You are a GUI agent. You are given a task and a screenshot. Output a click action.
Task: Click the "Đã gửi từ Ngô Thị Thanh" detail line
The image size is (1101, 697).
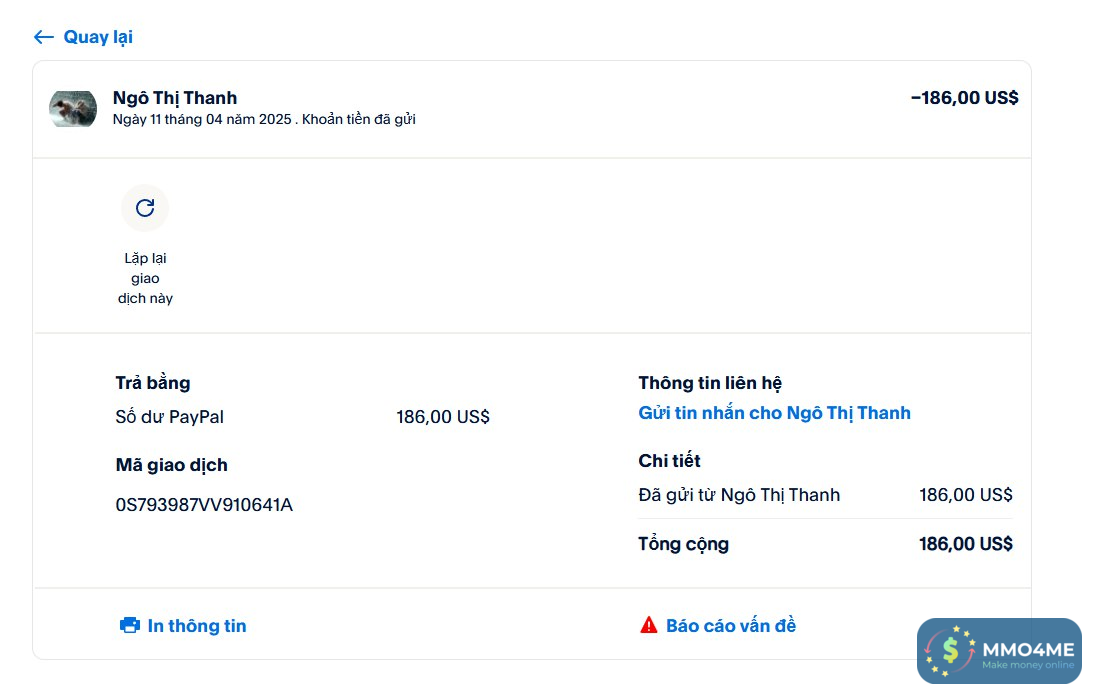tap(739, 495)
